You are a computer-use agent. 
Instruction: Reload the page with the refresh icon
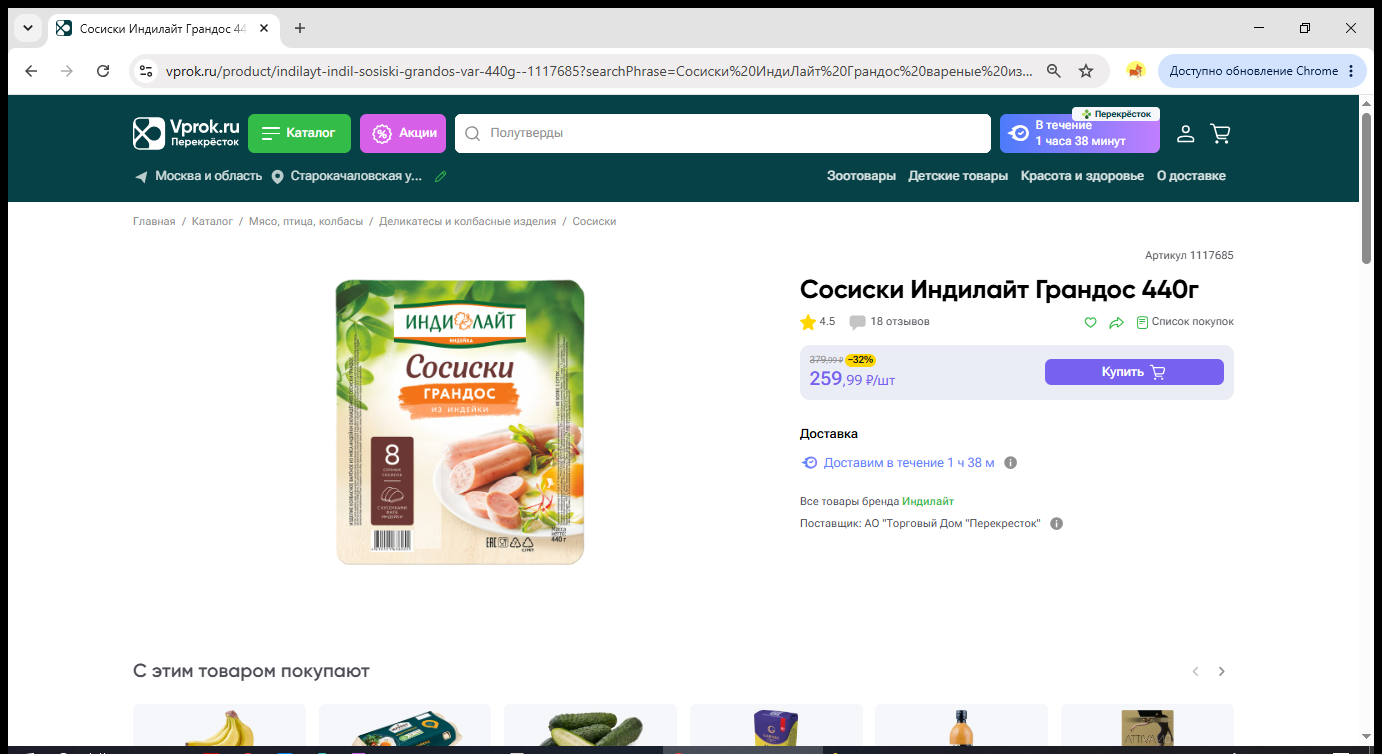(103, 71)
